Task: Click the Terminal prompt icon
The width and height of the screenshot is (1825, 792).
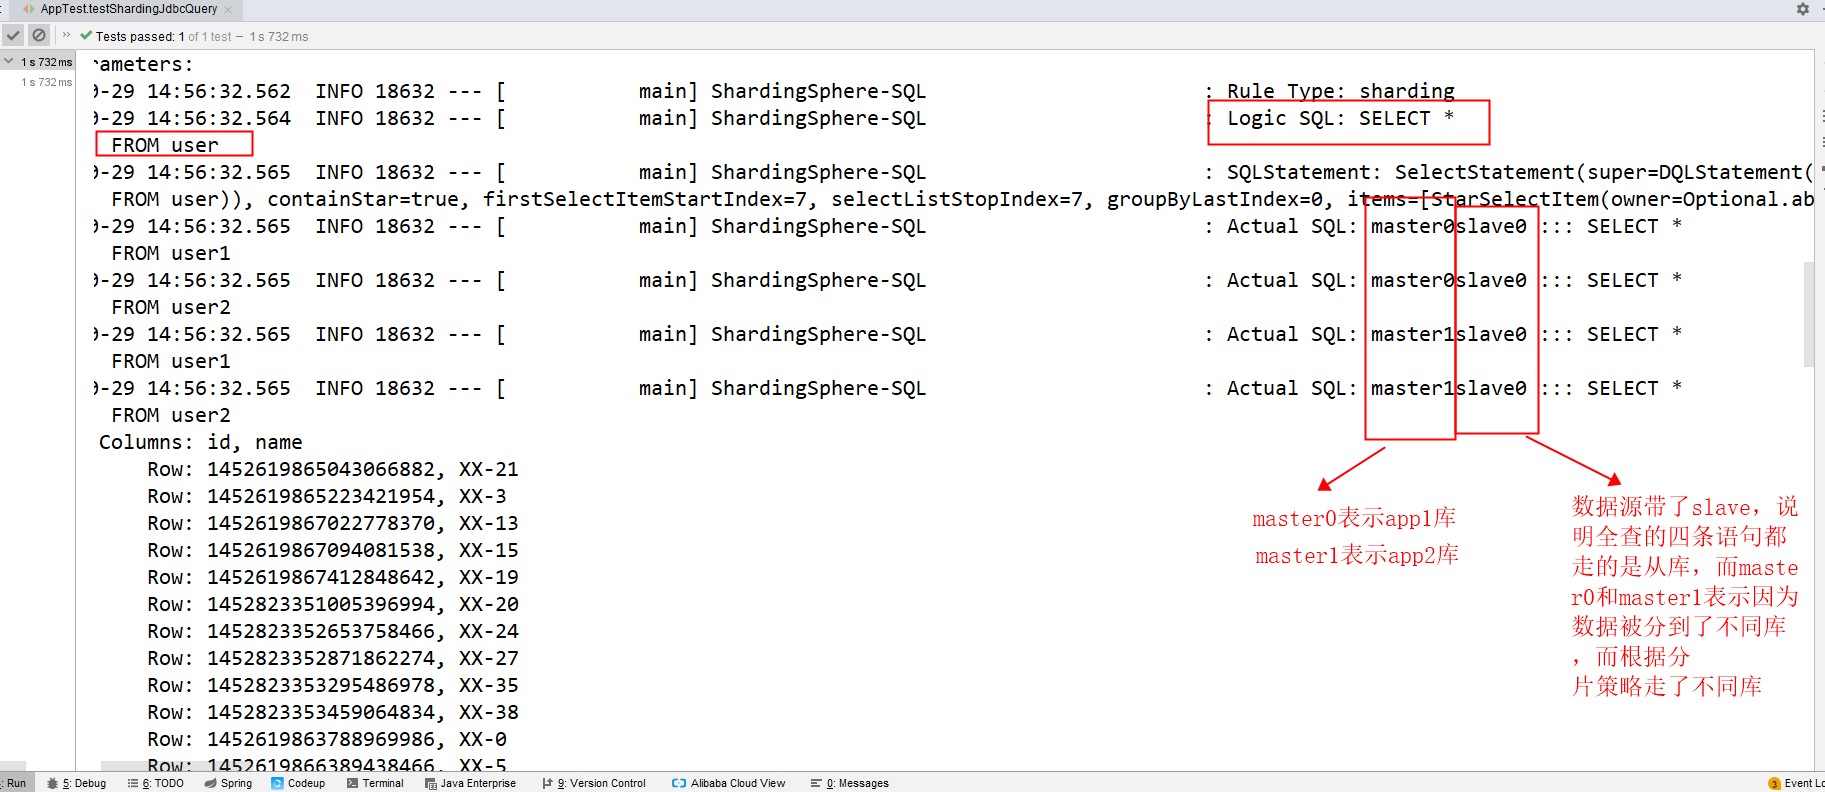Action: (352, 783)
